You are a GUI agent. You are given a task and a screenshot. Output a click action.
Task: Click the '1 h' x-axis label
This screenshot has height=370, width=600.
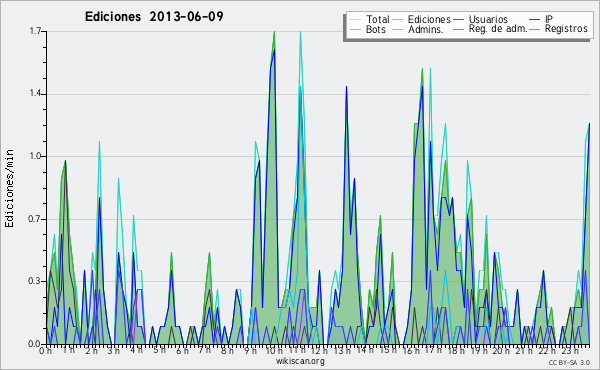pyautogui.click(x=68, y=351)
